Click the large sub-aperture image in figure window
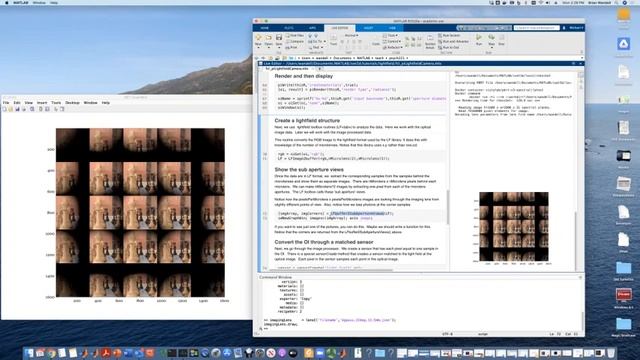The width and height of the screenshot is (640, 360). coord(140,213)
